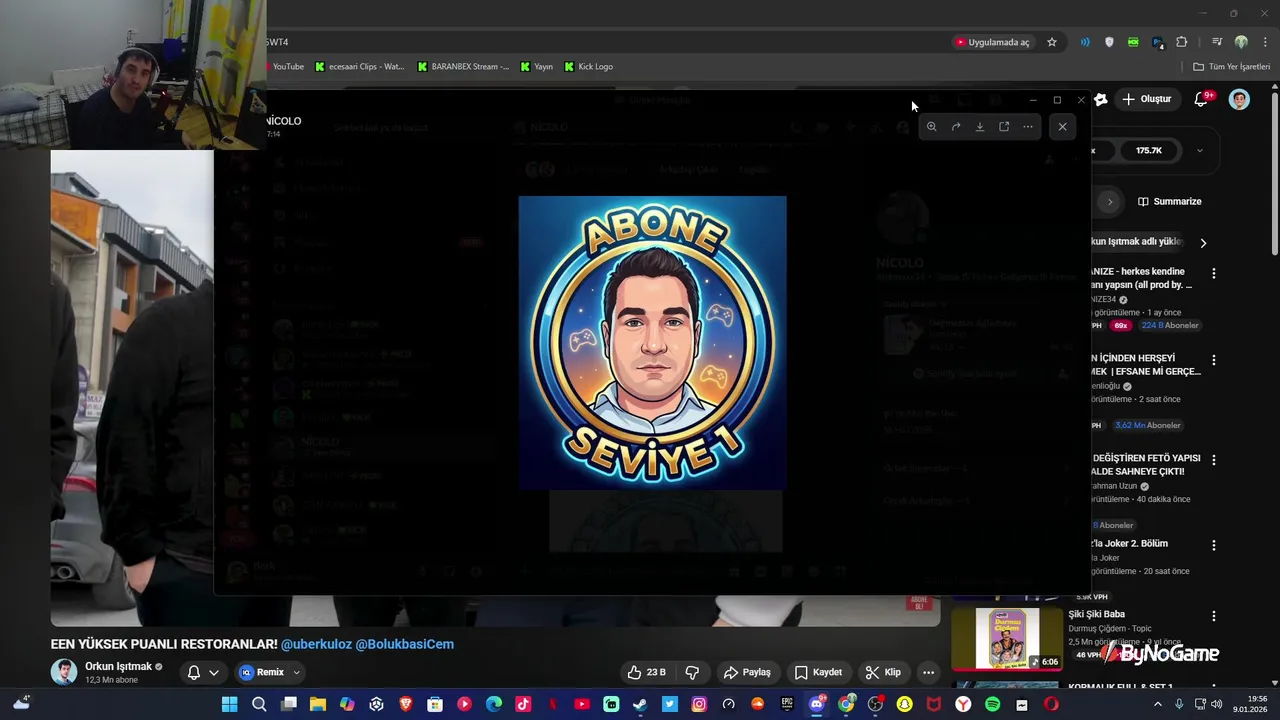Click the Remix button
The height and width of the screenshot is (720, 1280).
[x=262, y=672]
